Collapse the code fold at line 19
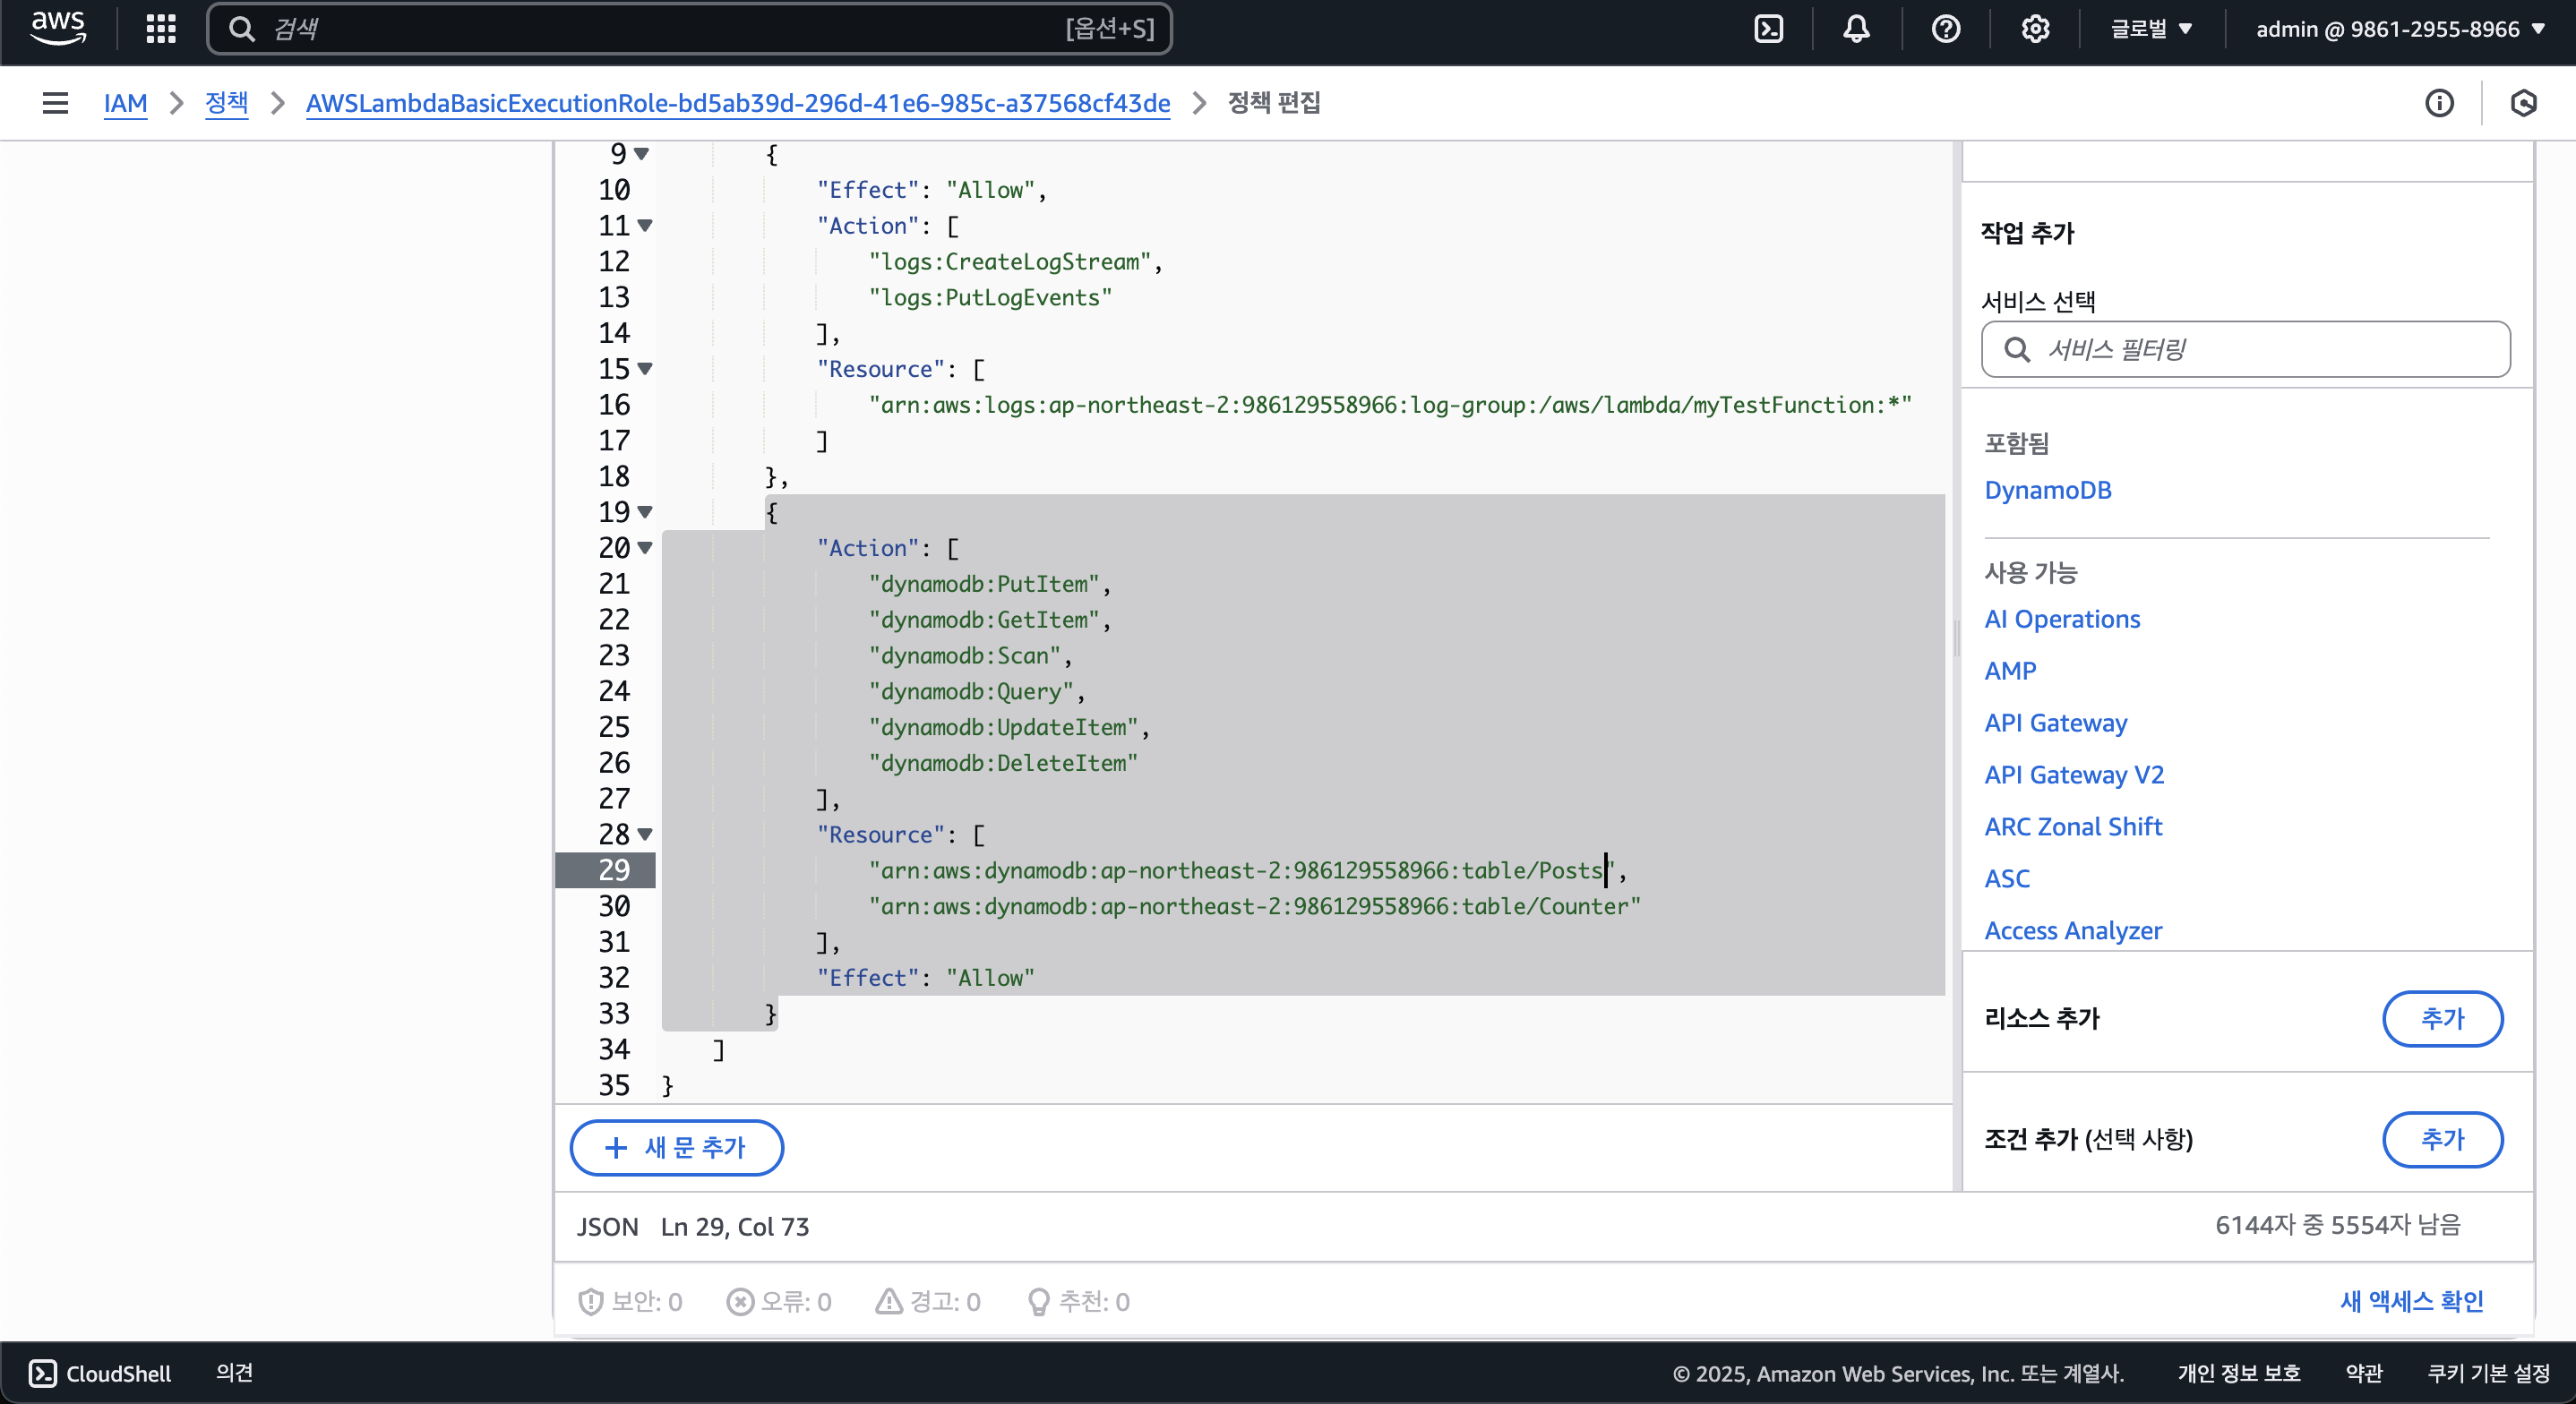The height and width of the screenshot is (1404, 2576). click(x=645, y=512)
